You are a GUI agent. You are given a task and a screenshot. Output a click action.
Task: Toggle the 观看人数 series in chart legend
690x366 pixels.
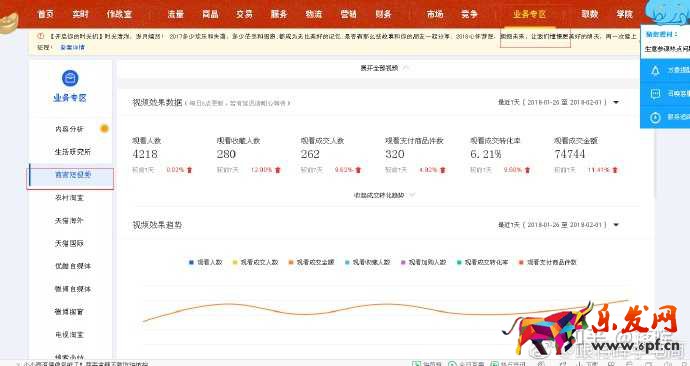pos(206,262)
